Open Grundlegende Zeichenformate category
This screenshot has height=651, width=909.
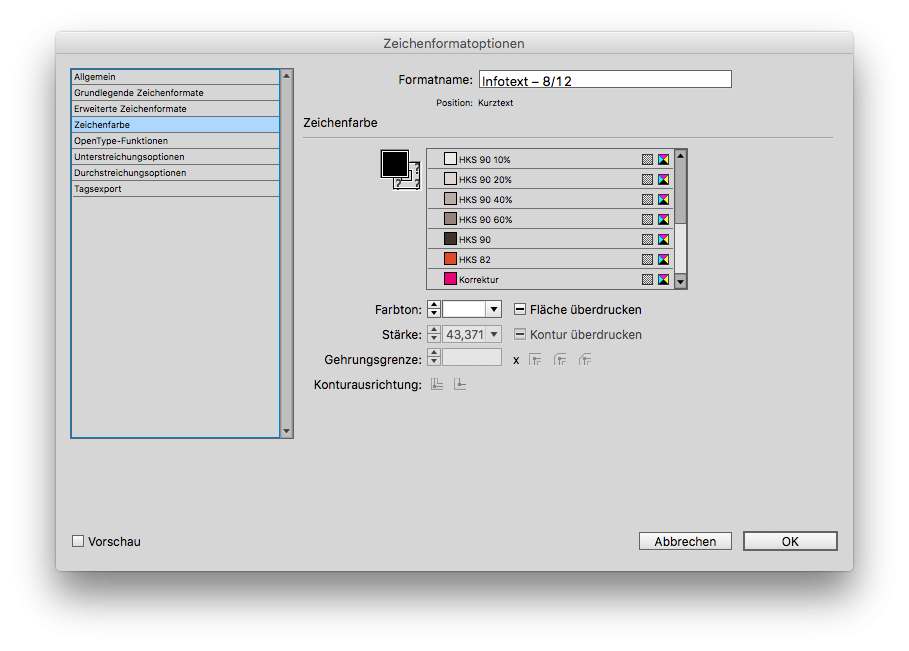tap(175, 93)
